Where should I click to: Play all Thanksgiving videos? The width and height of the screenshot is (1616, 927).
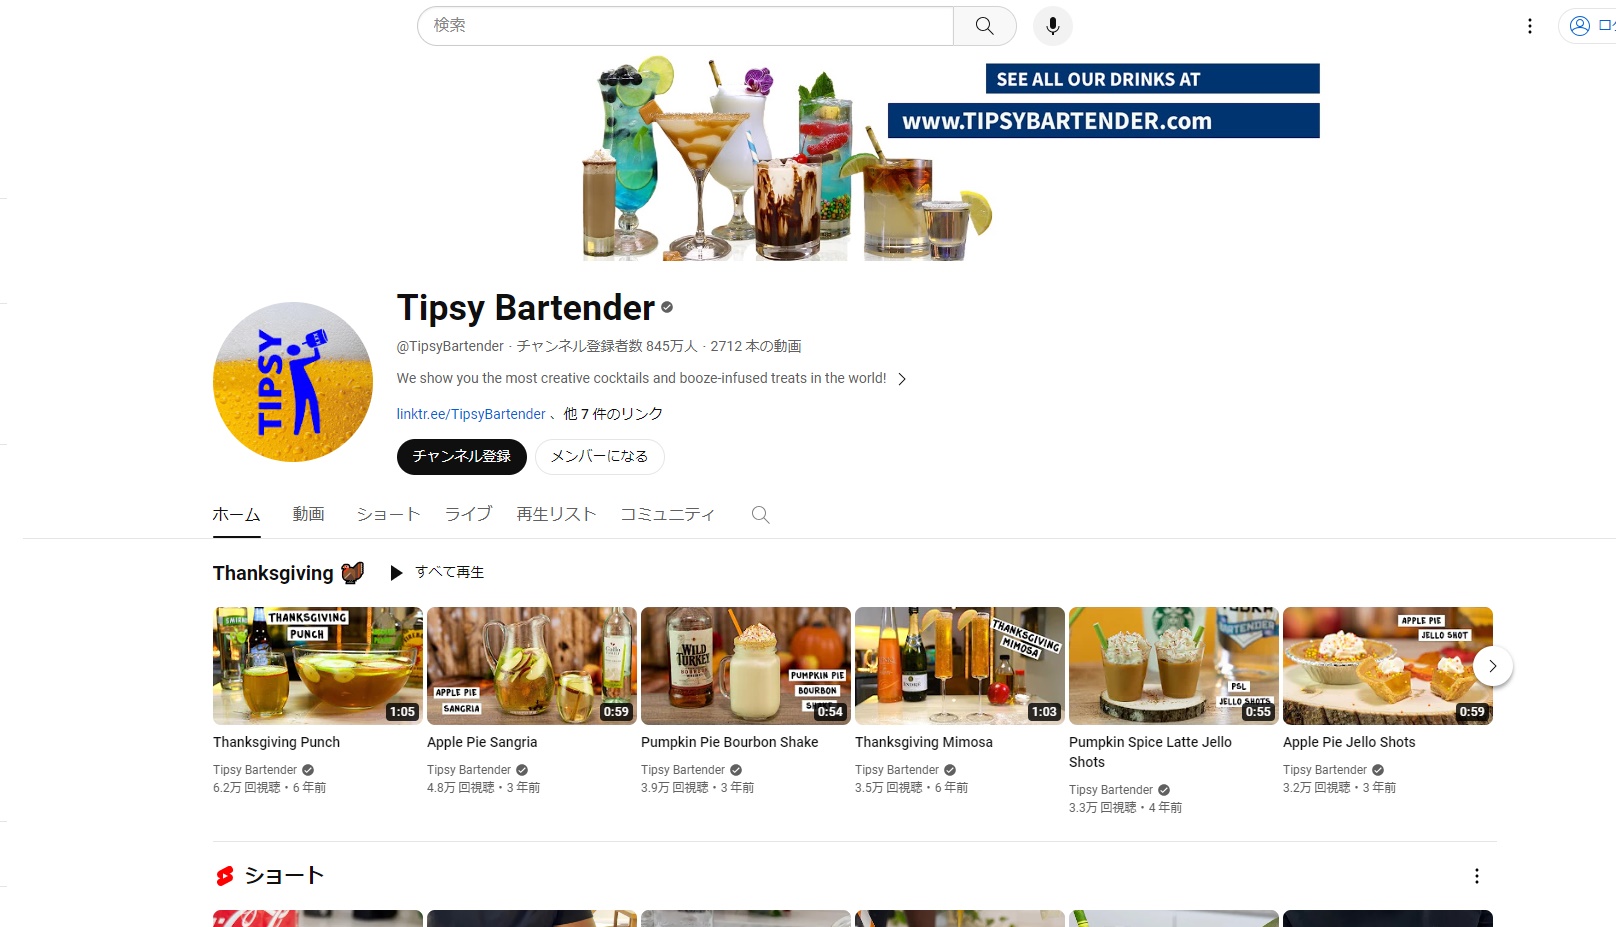[x=437, y=572]
